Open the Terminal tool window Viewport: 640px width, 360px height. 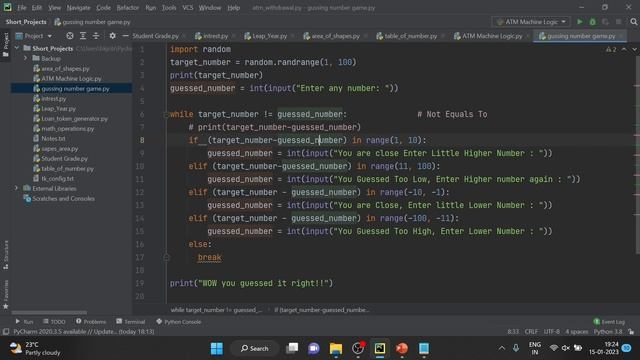tap(131, 322)
